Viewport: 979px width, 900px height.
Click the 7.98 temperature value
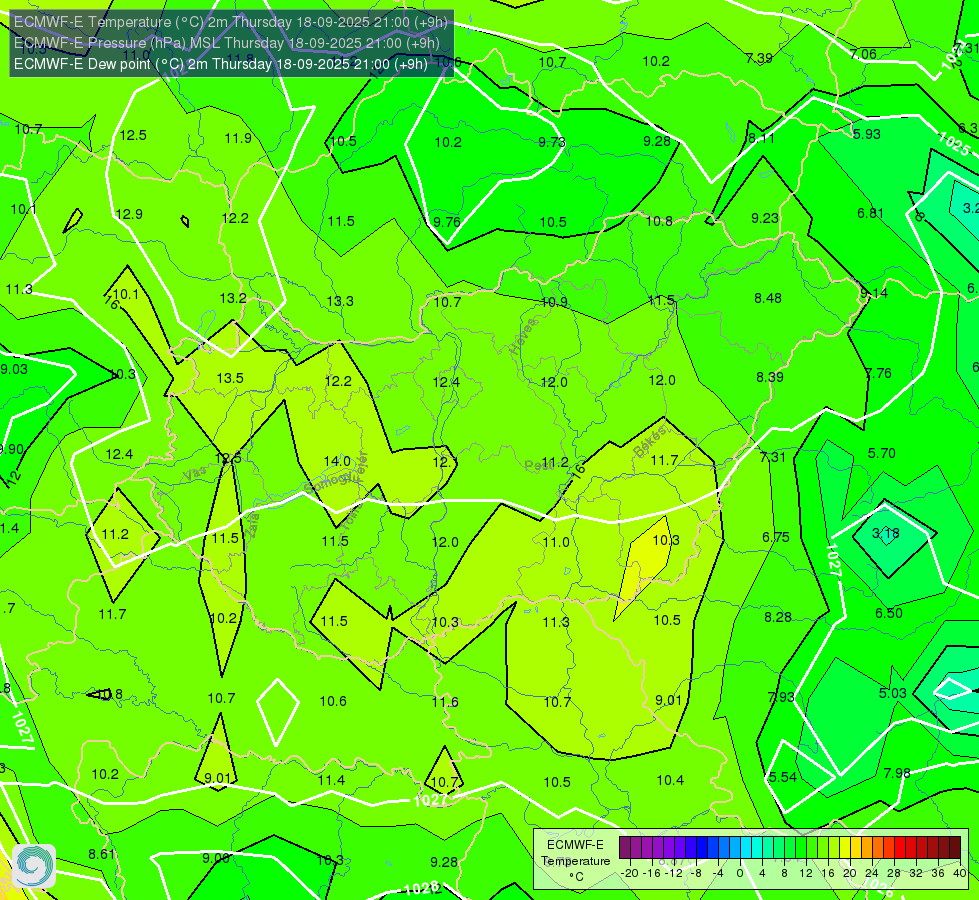pos(897,773)
